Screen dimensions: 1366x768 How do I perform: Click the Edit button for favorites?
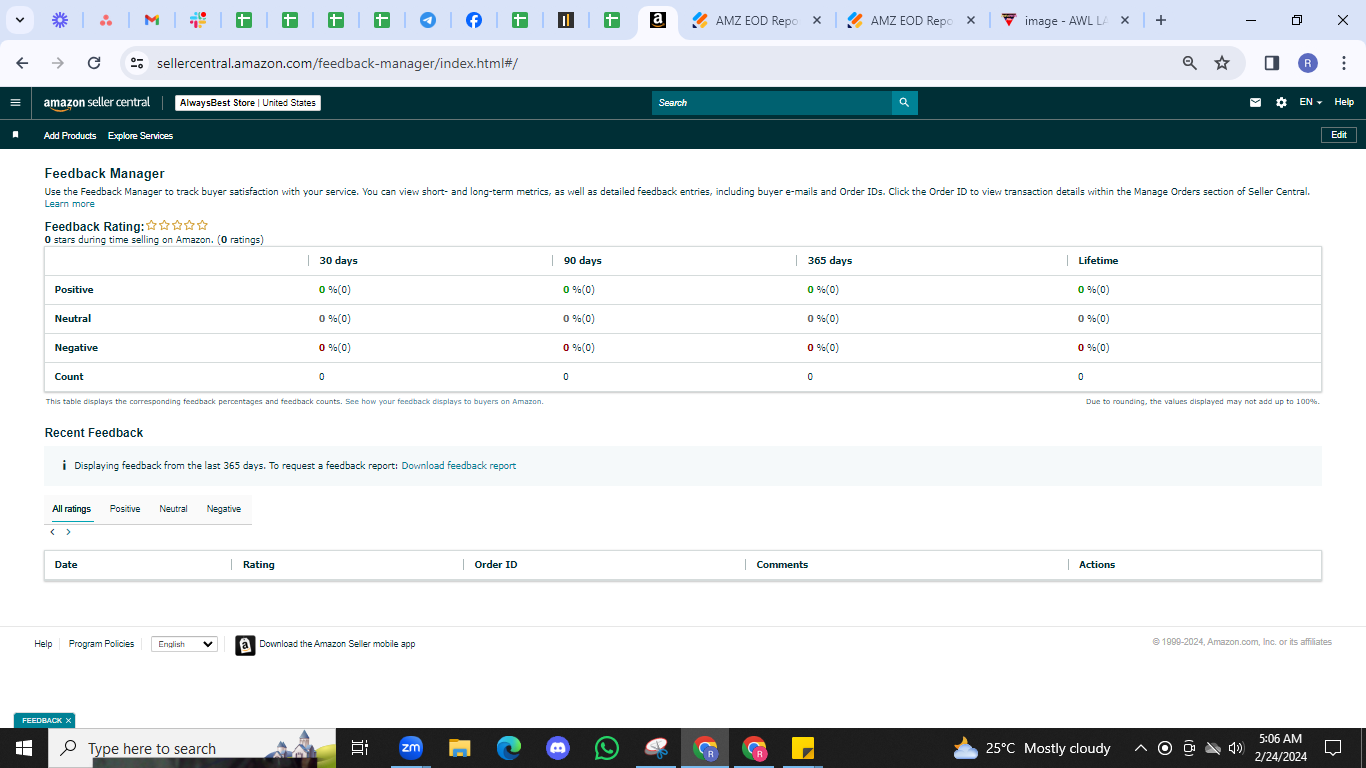point(1339,135)
